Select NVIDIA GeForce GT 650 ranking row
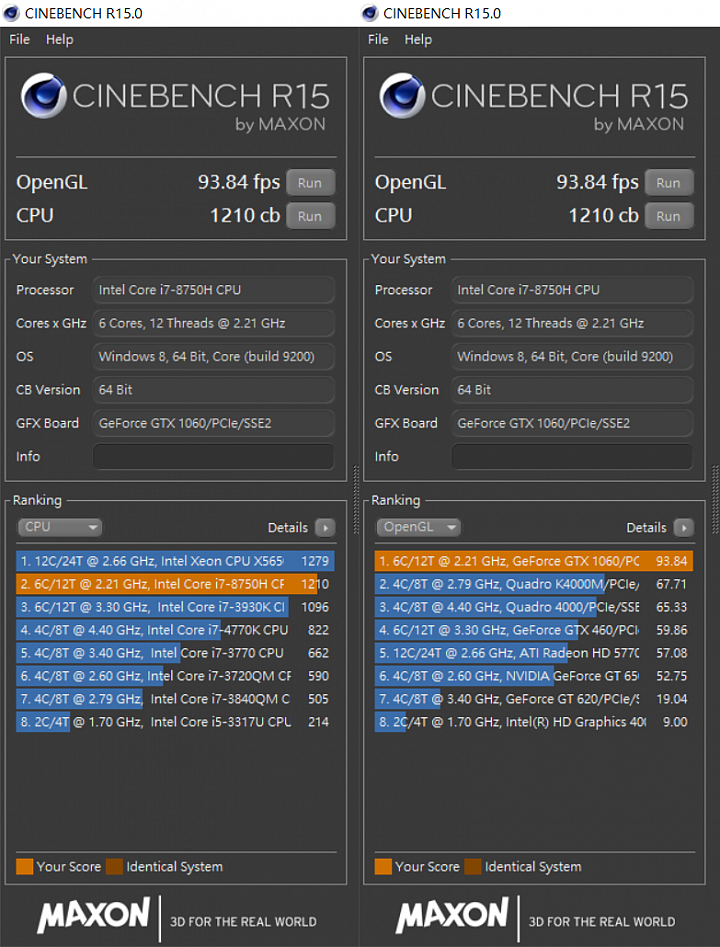The image size is (720, 947). point(534,676)
